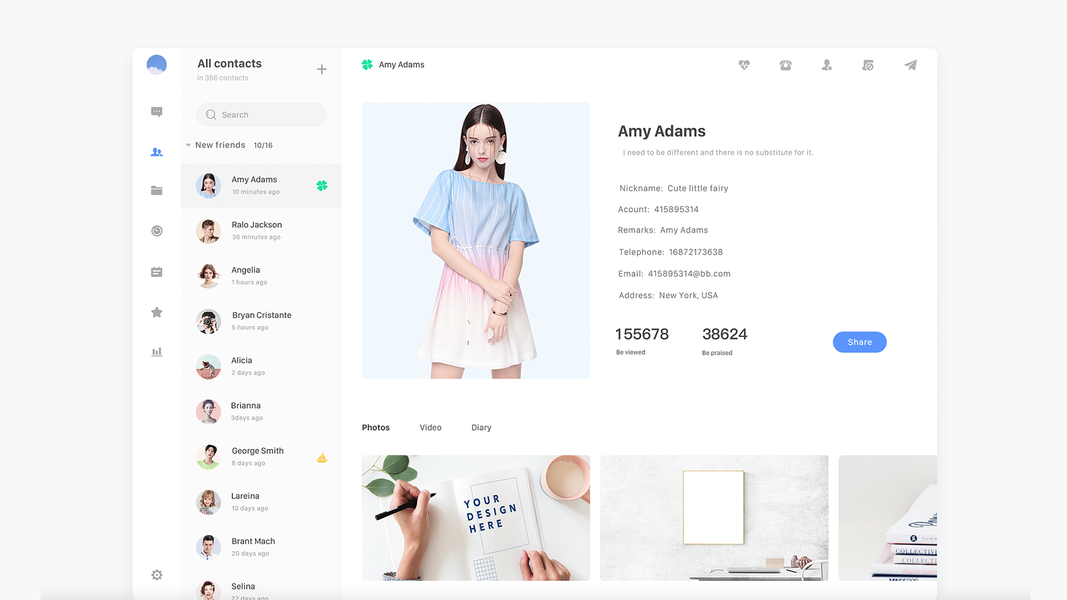Select Lareina in contact list
This screenshot has height=600, width=1067.
click(x=261, y=502)
